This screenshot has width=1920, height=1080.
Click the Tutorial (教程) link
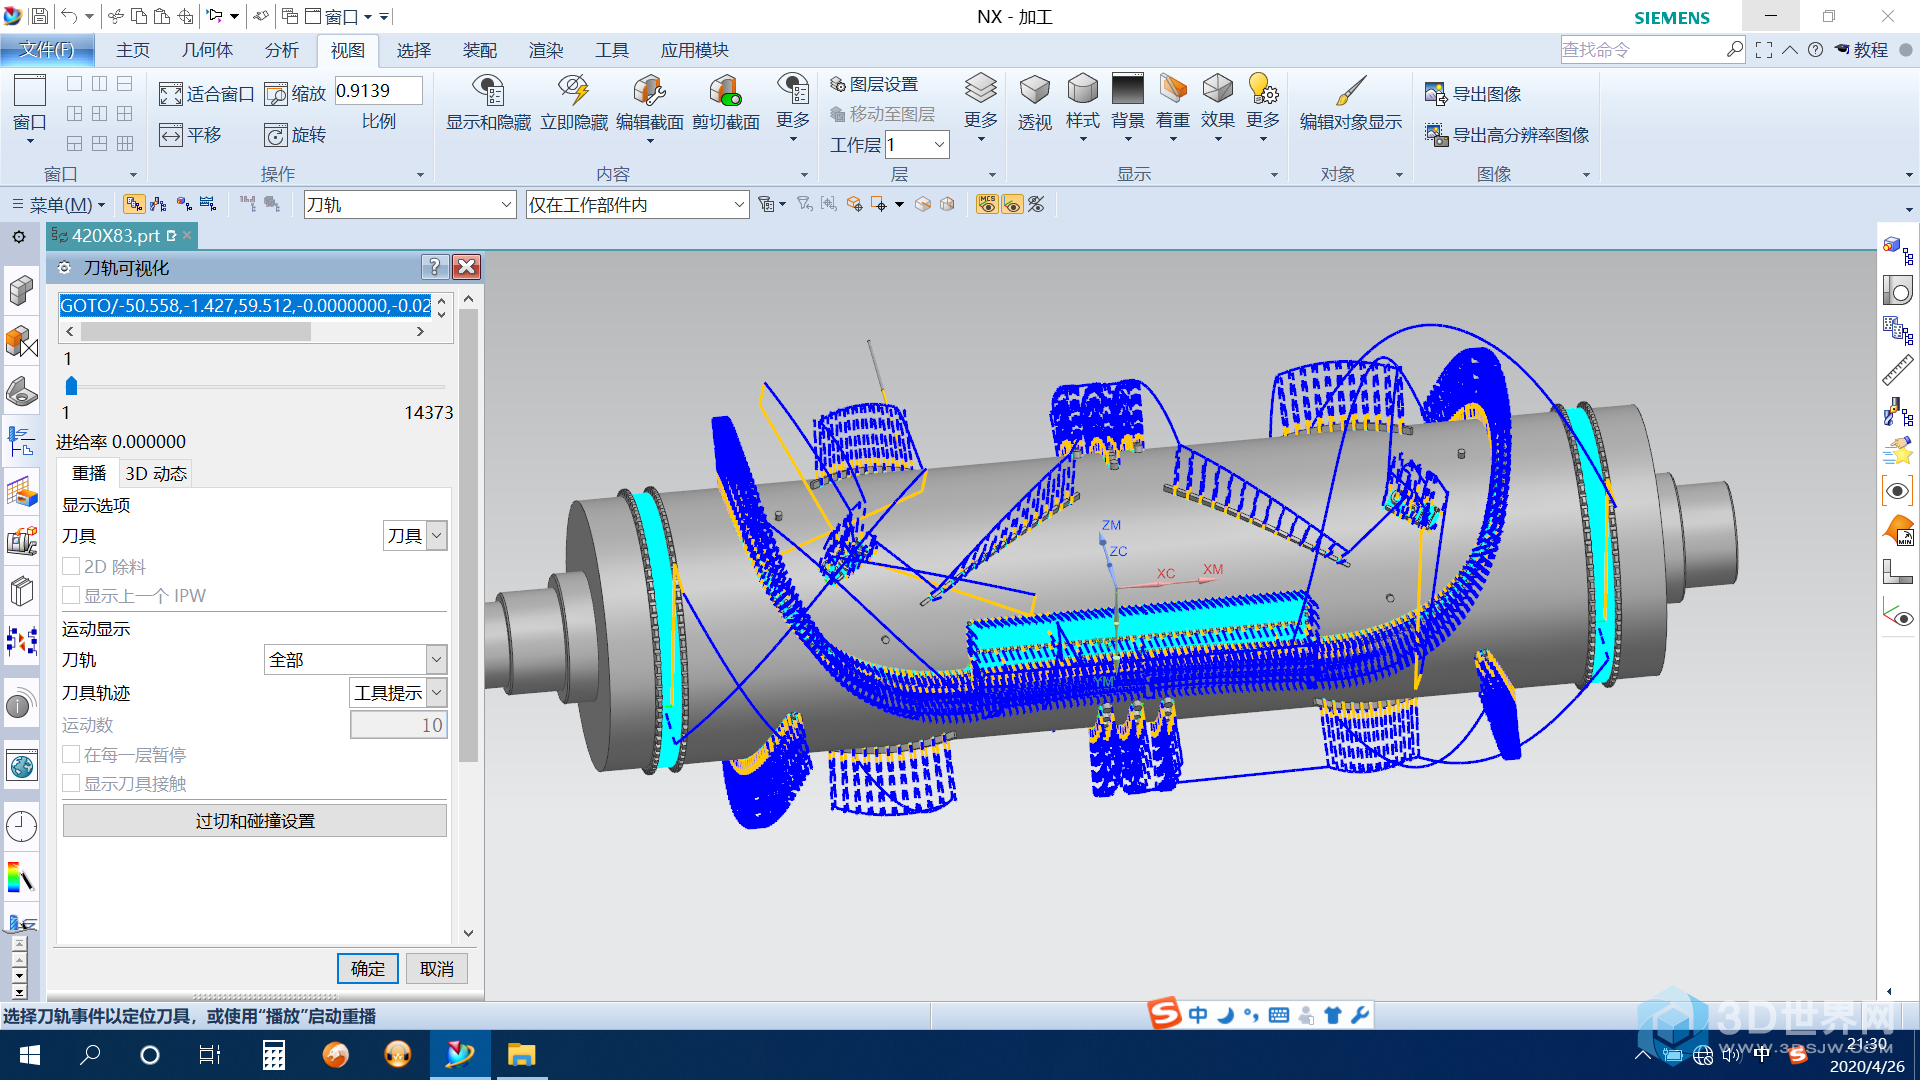click(x=1870, y=50)
